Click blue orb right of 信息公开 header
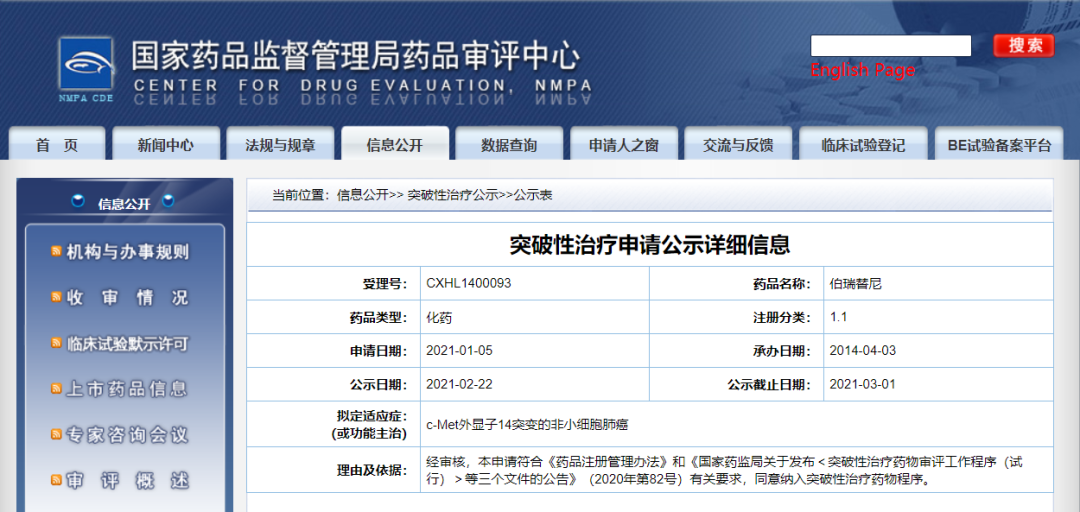Viewport: 1080px width, 512px height. coord(168,201)
